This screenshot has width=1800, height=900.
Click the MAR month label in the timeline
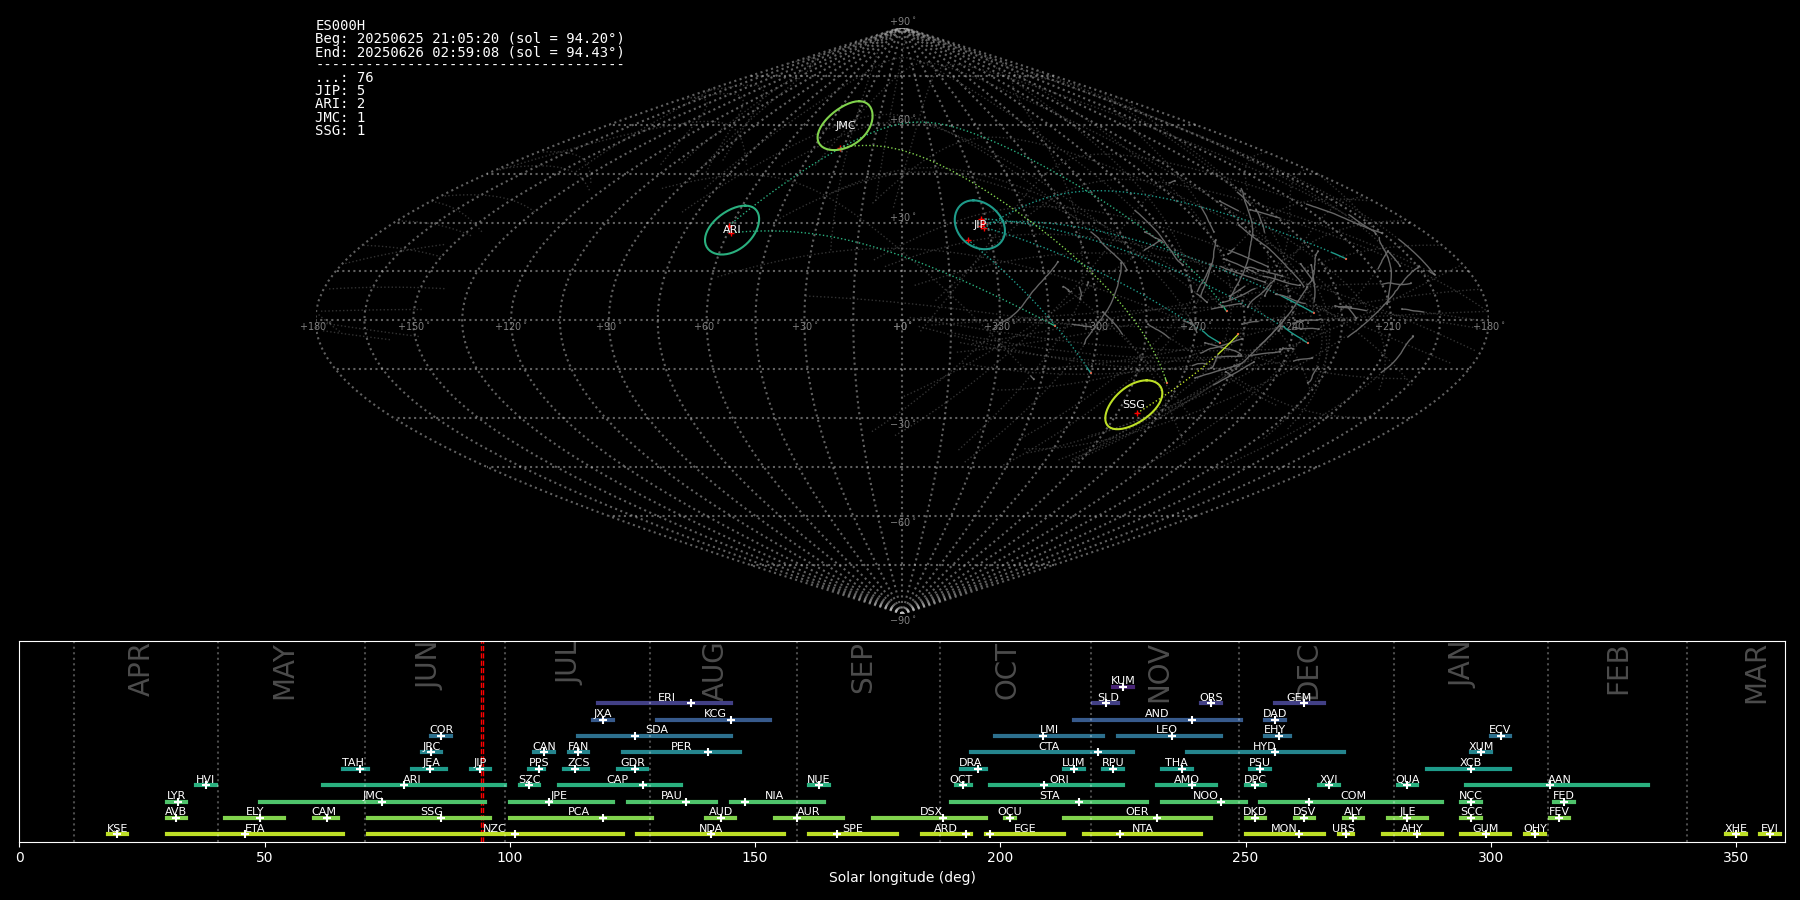1756,675
